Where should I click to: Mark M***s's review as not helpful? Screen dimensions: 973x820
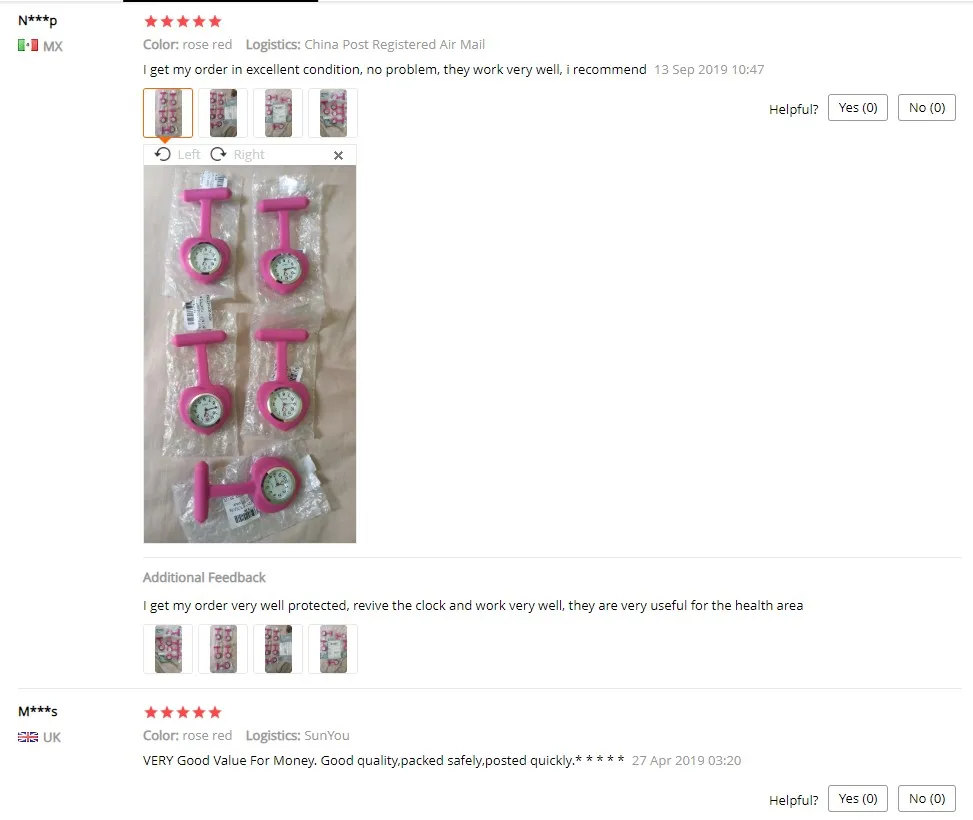(926, 799)
